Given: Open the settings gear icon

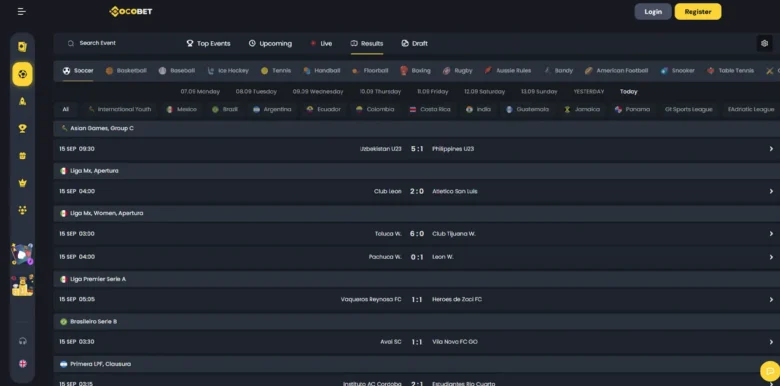Looking at the screenshot, I should tap(765, 43).
